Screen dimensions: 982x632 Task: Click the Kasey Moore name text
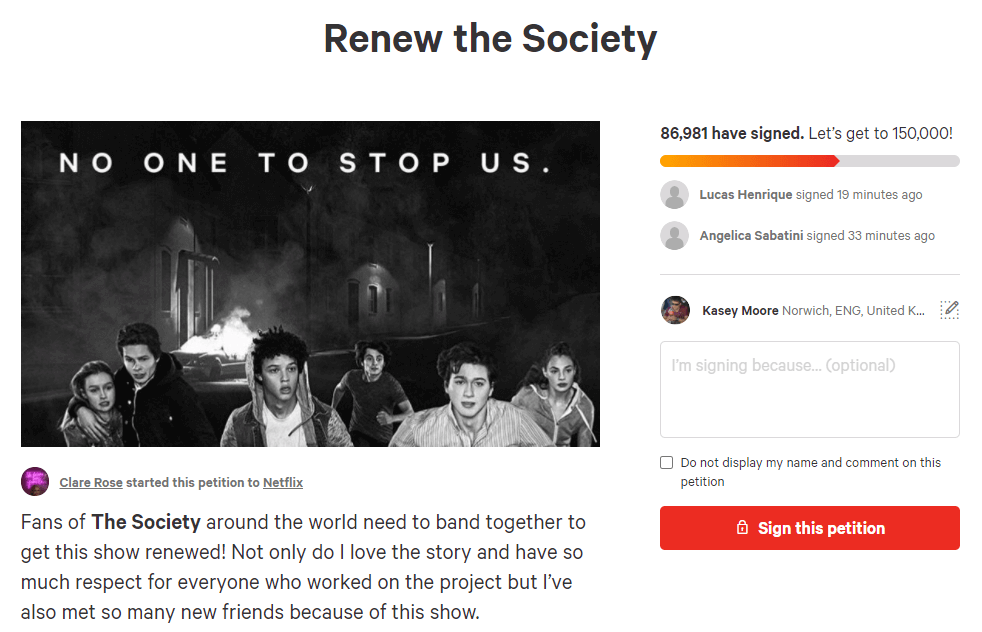pos(740,311)
